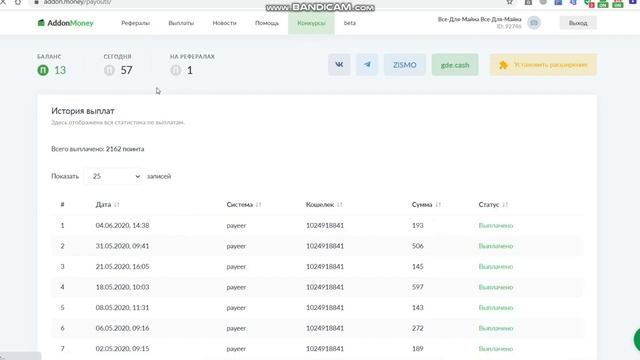Click the sum 597 in row 4
This screenshot has width=640, height=360.
(x=418, y=287)
